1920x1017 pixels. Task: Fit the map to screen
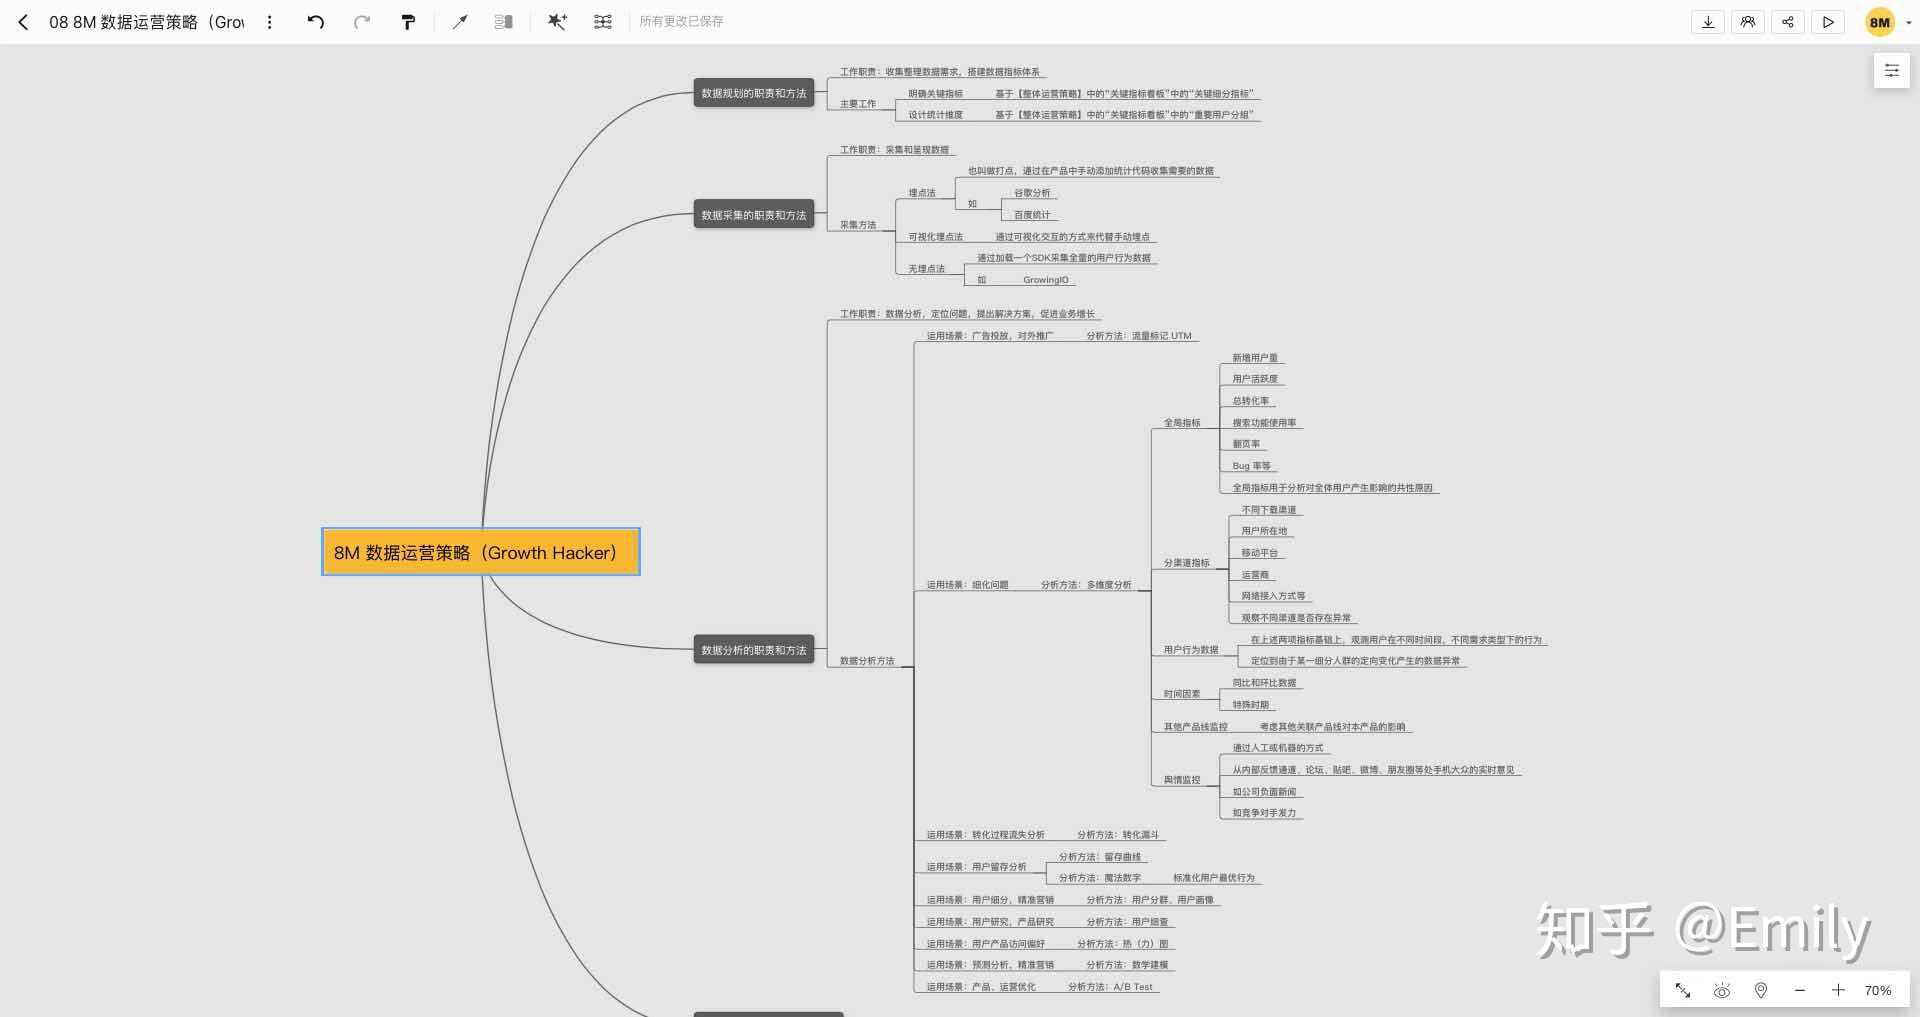pos(1683,991)
